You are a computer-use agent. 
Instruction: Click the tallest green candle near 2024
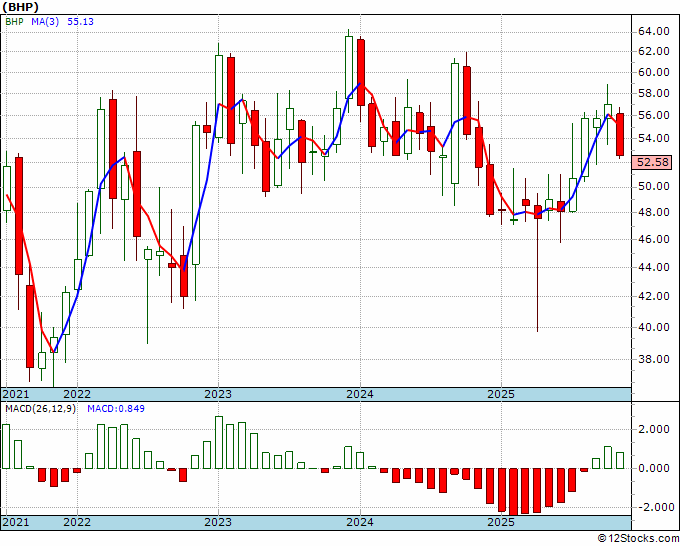349,67
